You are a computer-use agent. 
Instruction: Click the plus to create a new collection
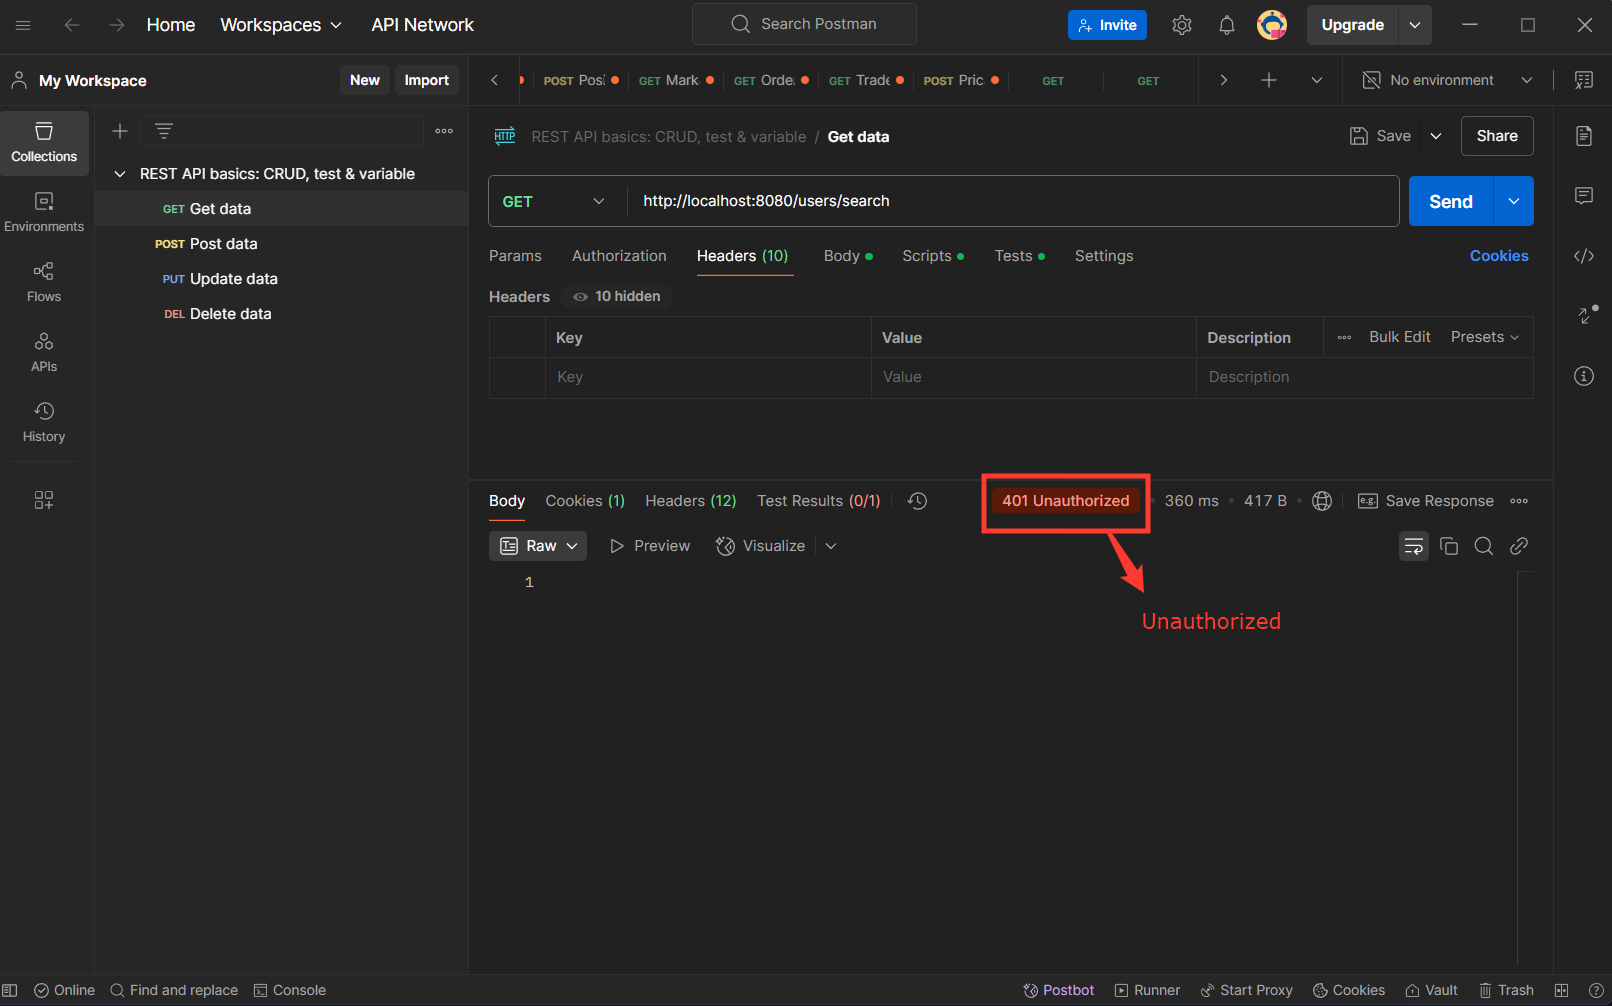click(120, 131)
